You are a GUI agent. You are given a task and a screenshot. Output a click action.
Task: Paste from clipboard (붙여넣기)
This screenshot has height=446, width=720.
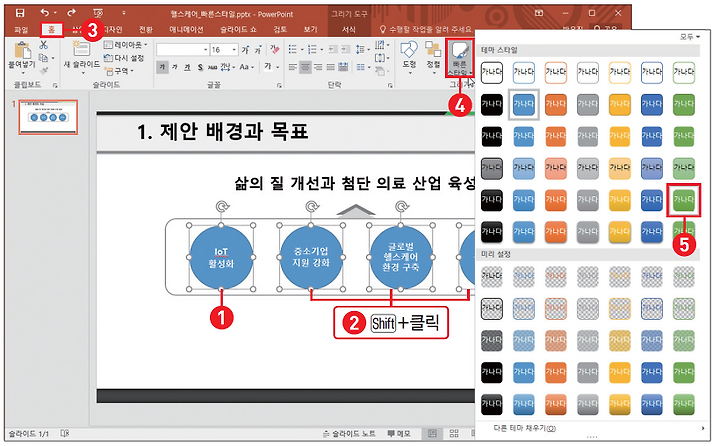tap(22, 57)
